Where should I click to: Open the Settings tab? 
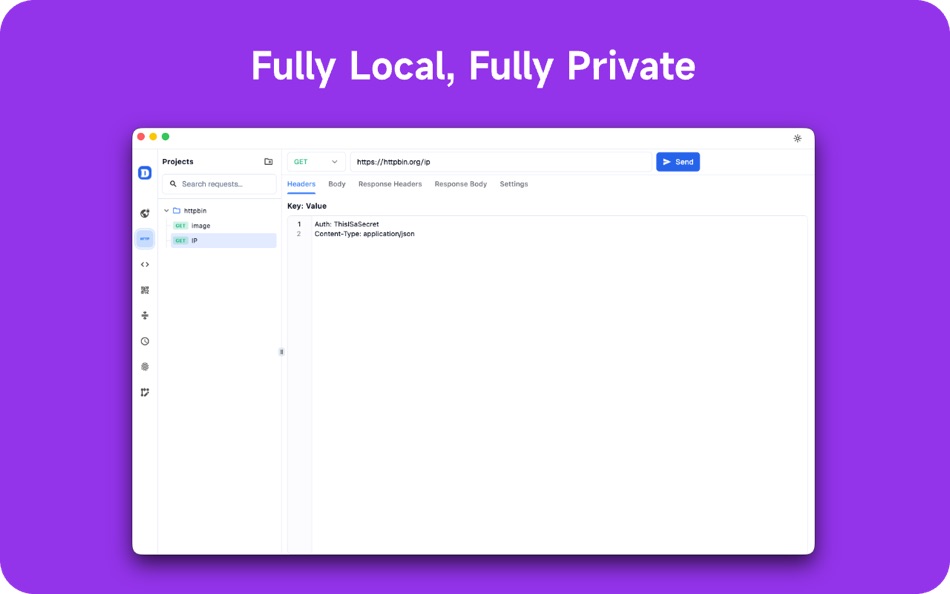point(514,184)
